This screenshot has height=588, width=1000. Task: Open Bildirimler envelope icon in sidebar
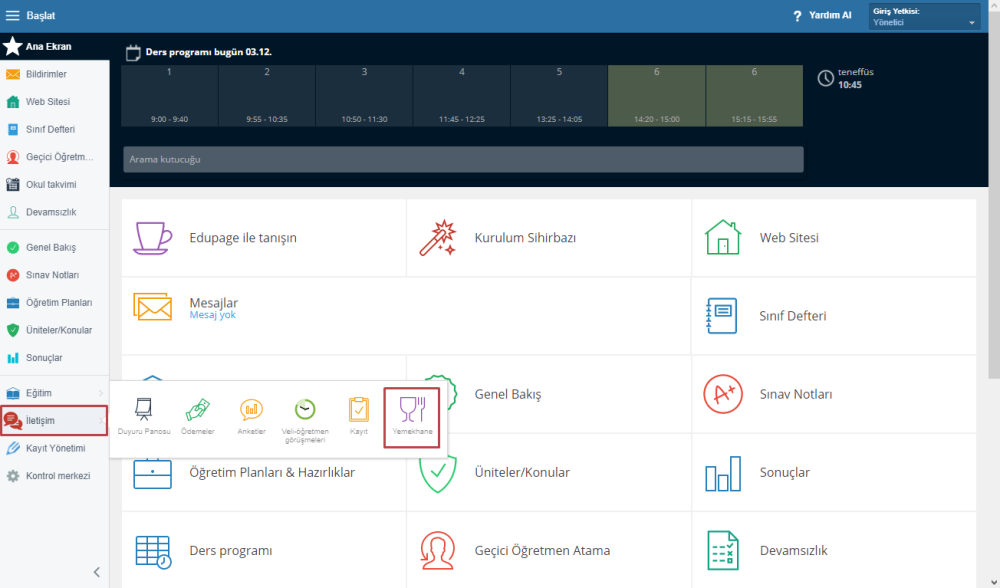[13, 74]
